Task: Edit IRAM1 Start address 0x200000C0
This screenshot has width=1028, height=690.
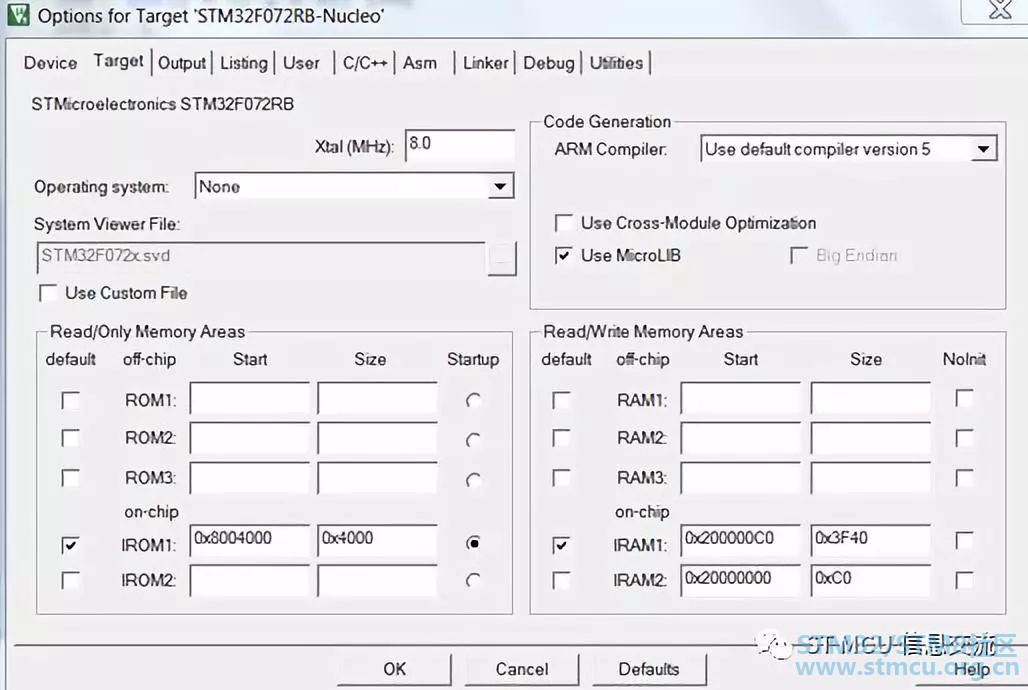Action: pyautogui.click(x=740, y=540)
